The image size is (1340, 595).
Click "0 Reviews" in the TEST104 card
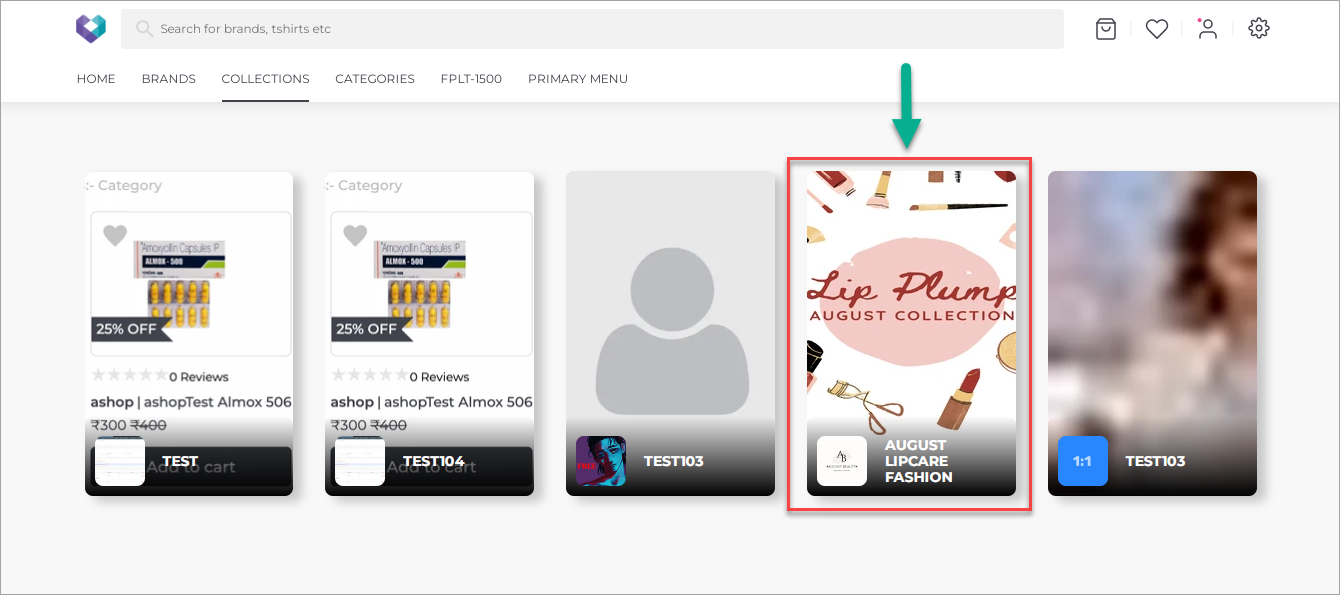point(439,377)
